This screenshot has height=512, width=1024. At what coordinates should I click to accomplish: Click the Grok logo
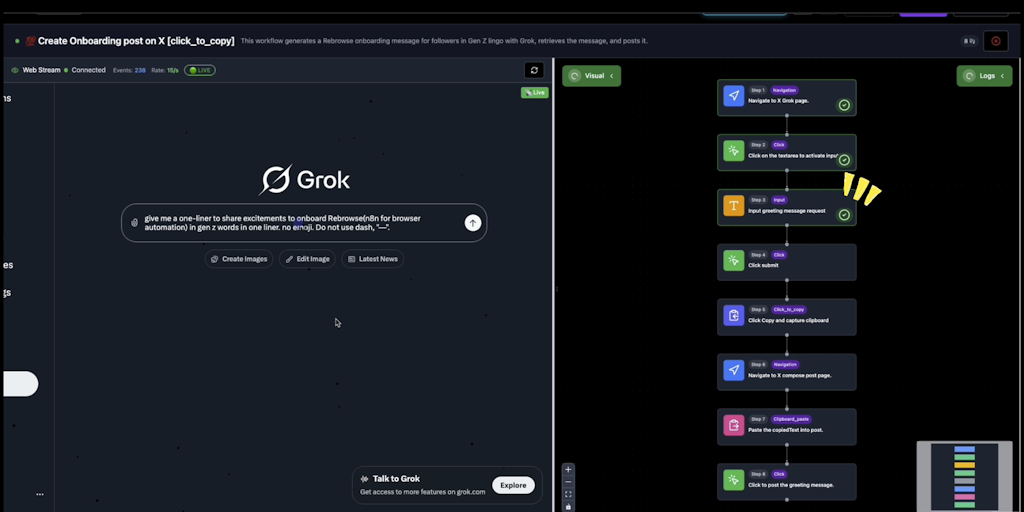click(x=305, y=180)
